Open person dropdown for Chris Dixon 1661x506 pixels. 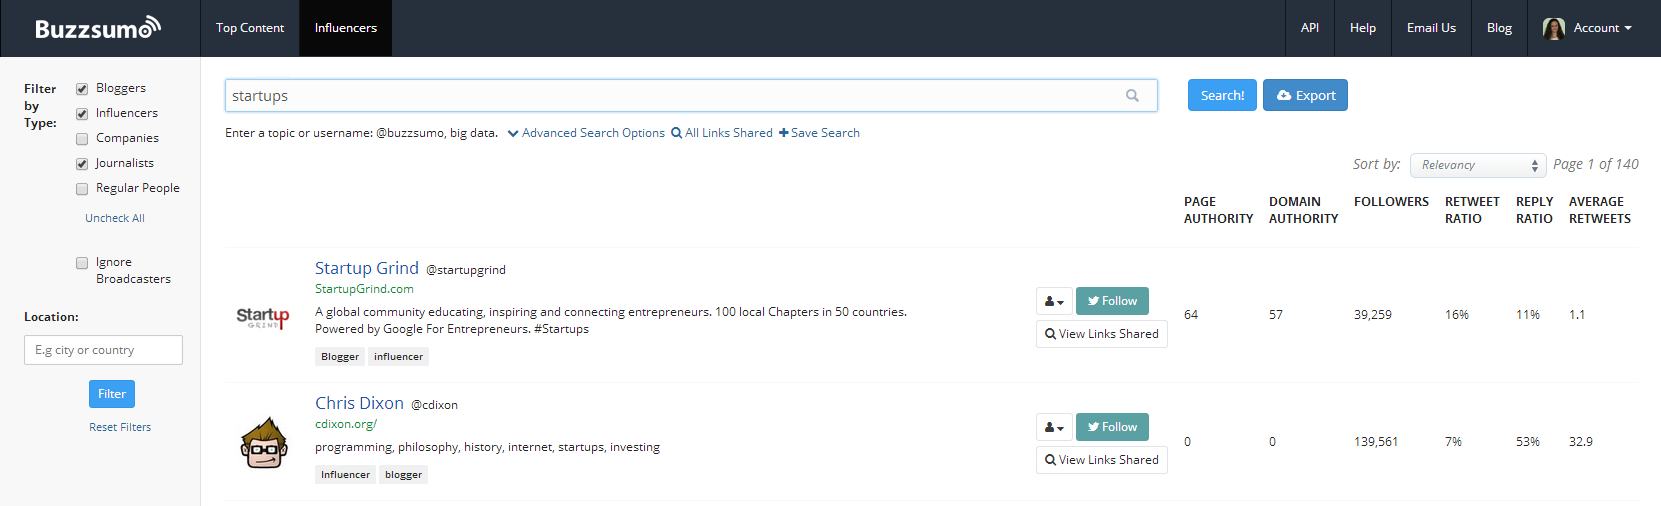pos(1054,427)
